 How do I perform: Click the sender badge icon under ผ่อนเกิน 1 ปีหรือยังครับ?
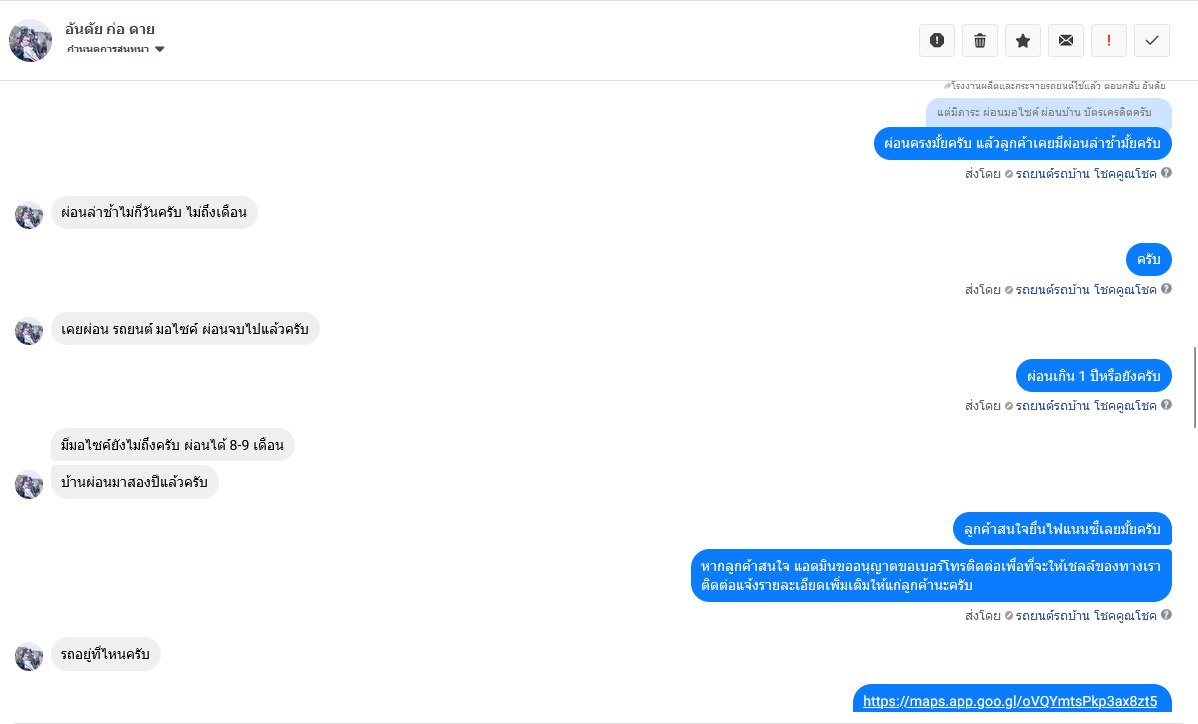coord(1008,406)
